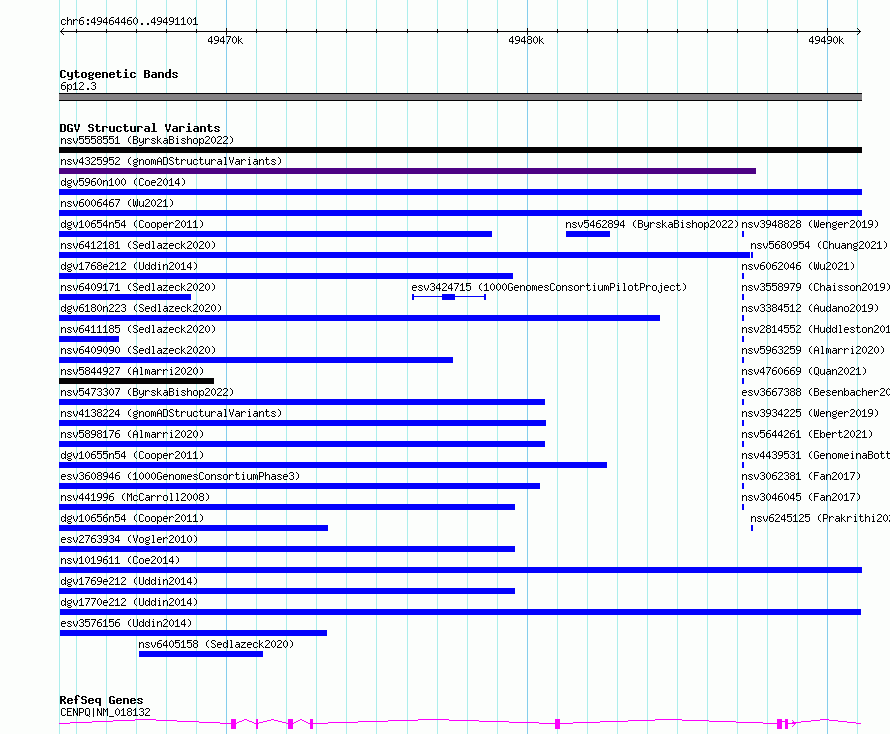Image resolution: width=890 pixels, height=734 pixels.
Task: Click the nsv6405158 (Sedlazeck2020) label
Action: [x=216, y=644]
